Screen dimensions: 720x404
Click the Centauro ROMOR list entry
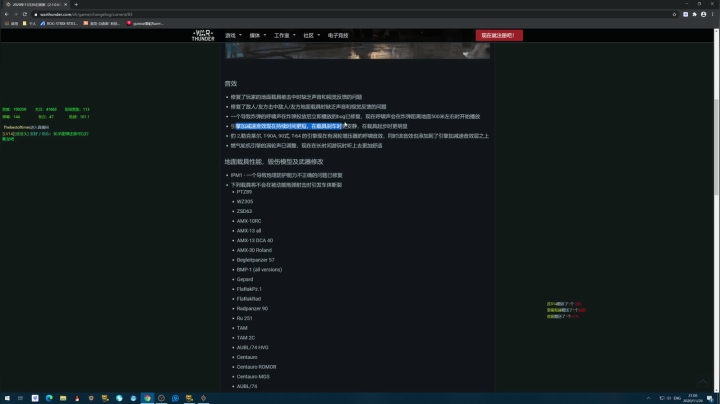tap(256, 367)
